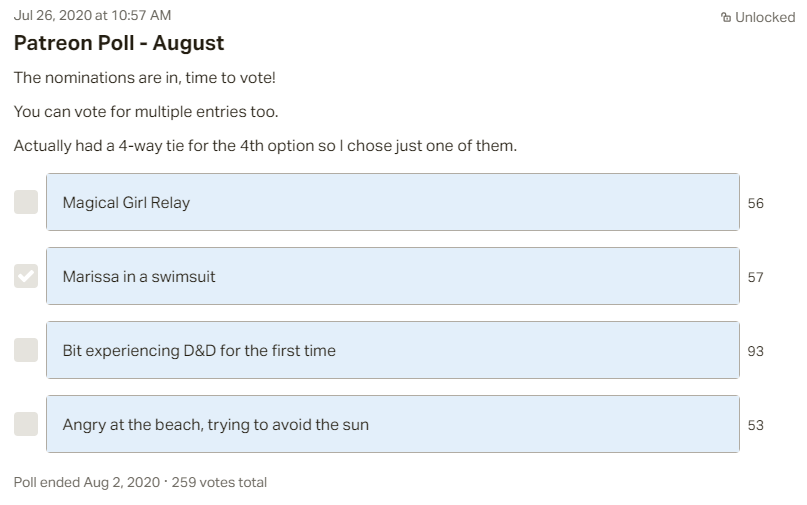Tick the checkbox for Bit experiencing D&D
The height and width of the screenshot is (505, 807).
click(x=26, y=350)
